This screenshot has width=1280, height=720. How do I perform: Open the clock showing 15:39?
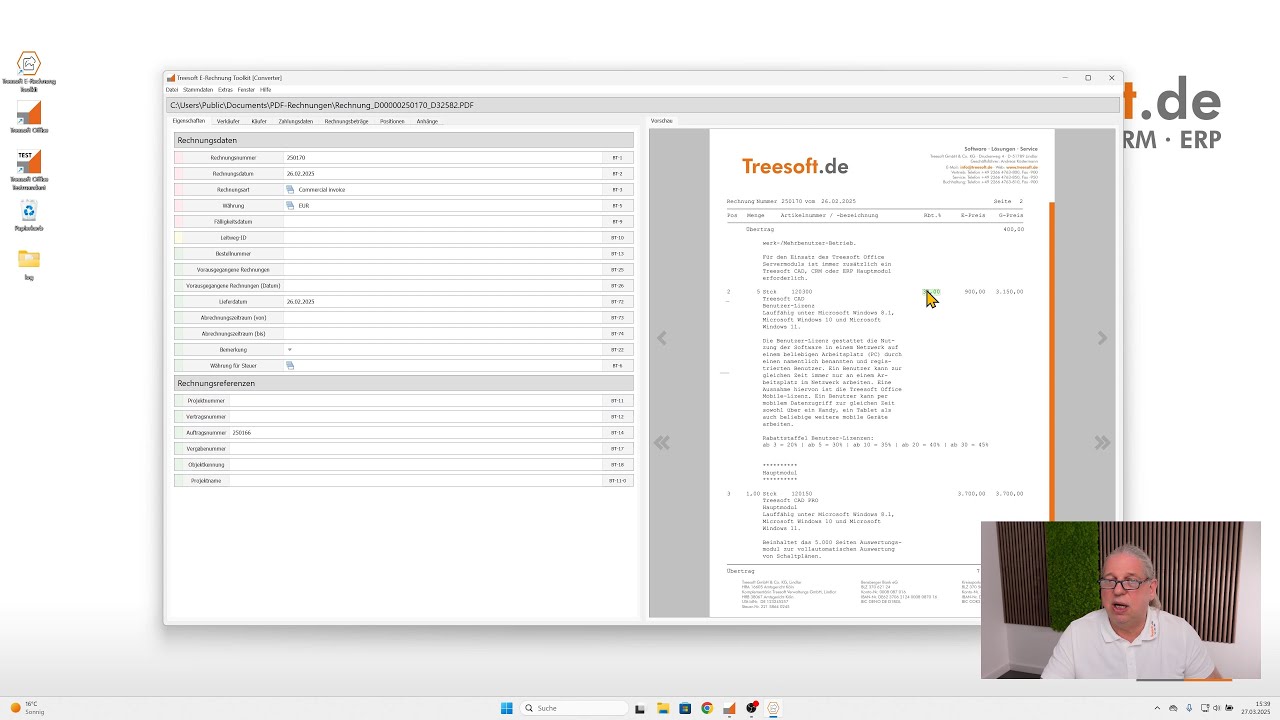coord(1254,708)
